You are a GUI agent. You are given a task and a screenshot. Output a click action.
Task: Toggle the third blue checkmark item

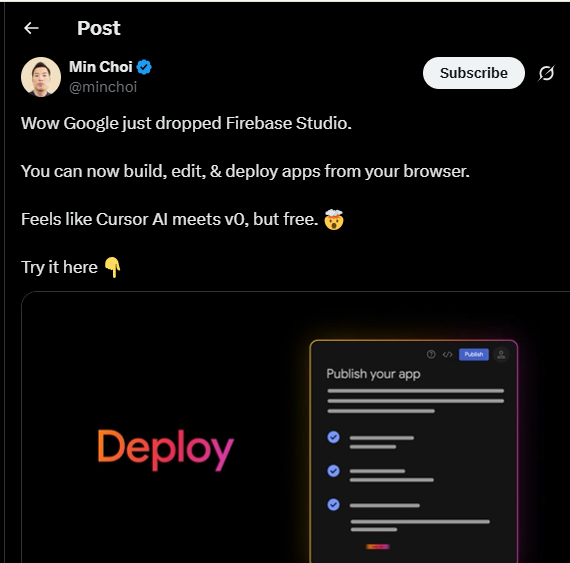(x=333, y=504)
